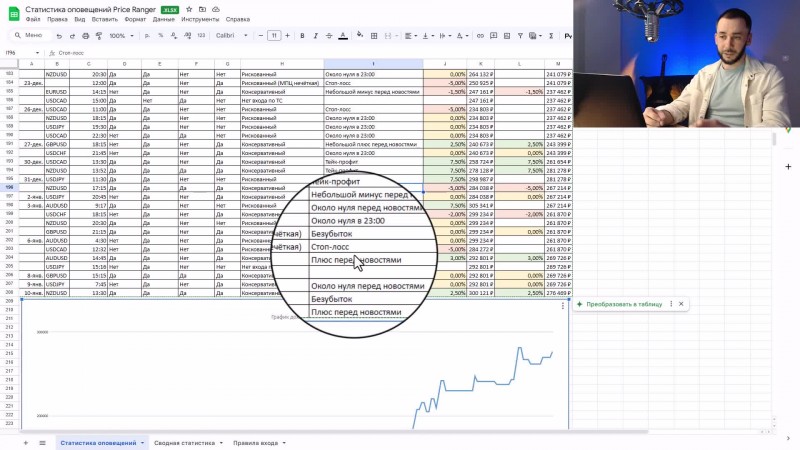Click the Redo arrow icon
This screenshot has width=800, height=450.
72,36
